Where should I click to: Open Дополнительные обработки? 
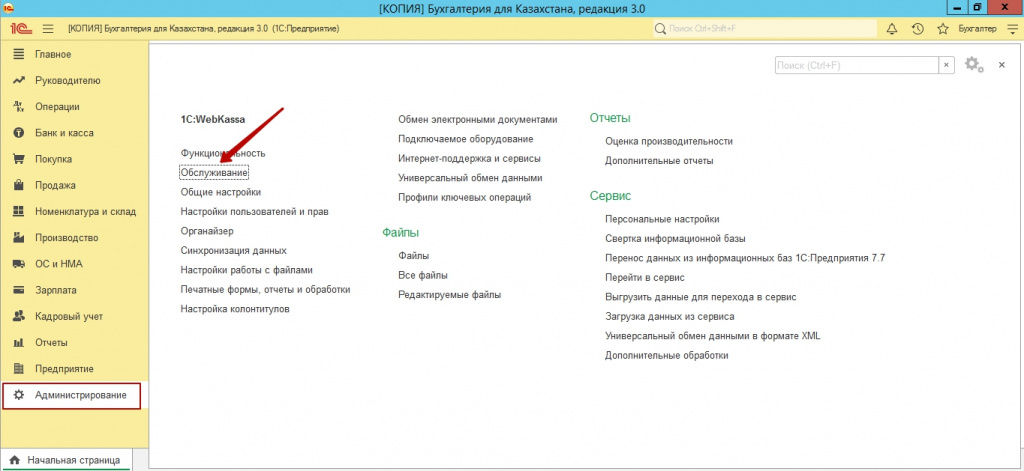pos(667,356)
